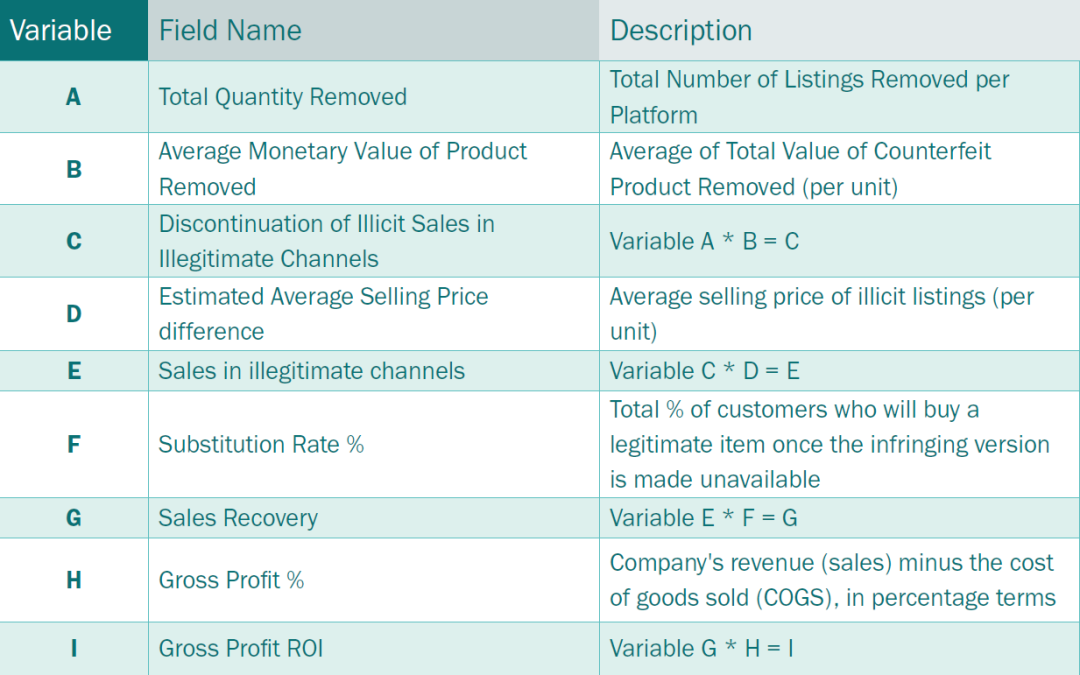
Task: Click Discontinuation of Illicit Sales field name
Action: point(373,241)
